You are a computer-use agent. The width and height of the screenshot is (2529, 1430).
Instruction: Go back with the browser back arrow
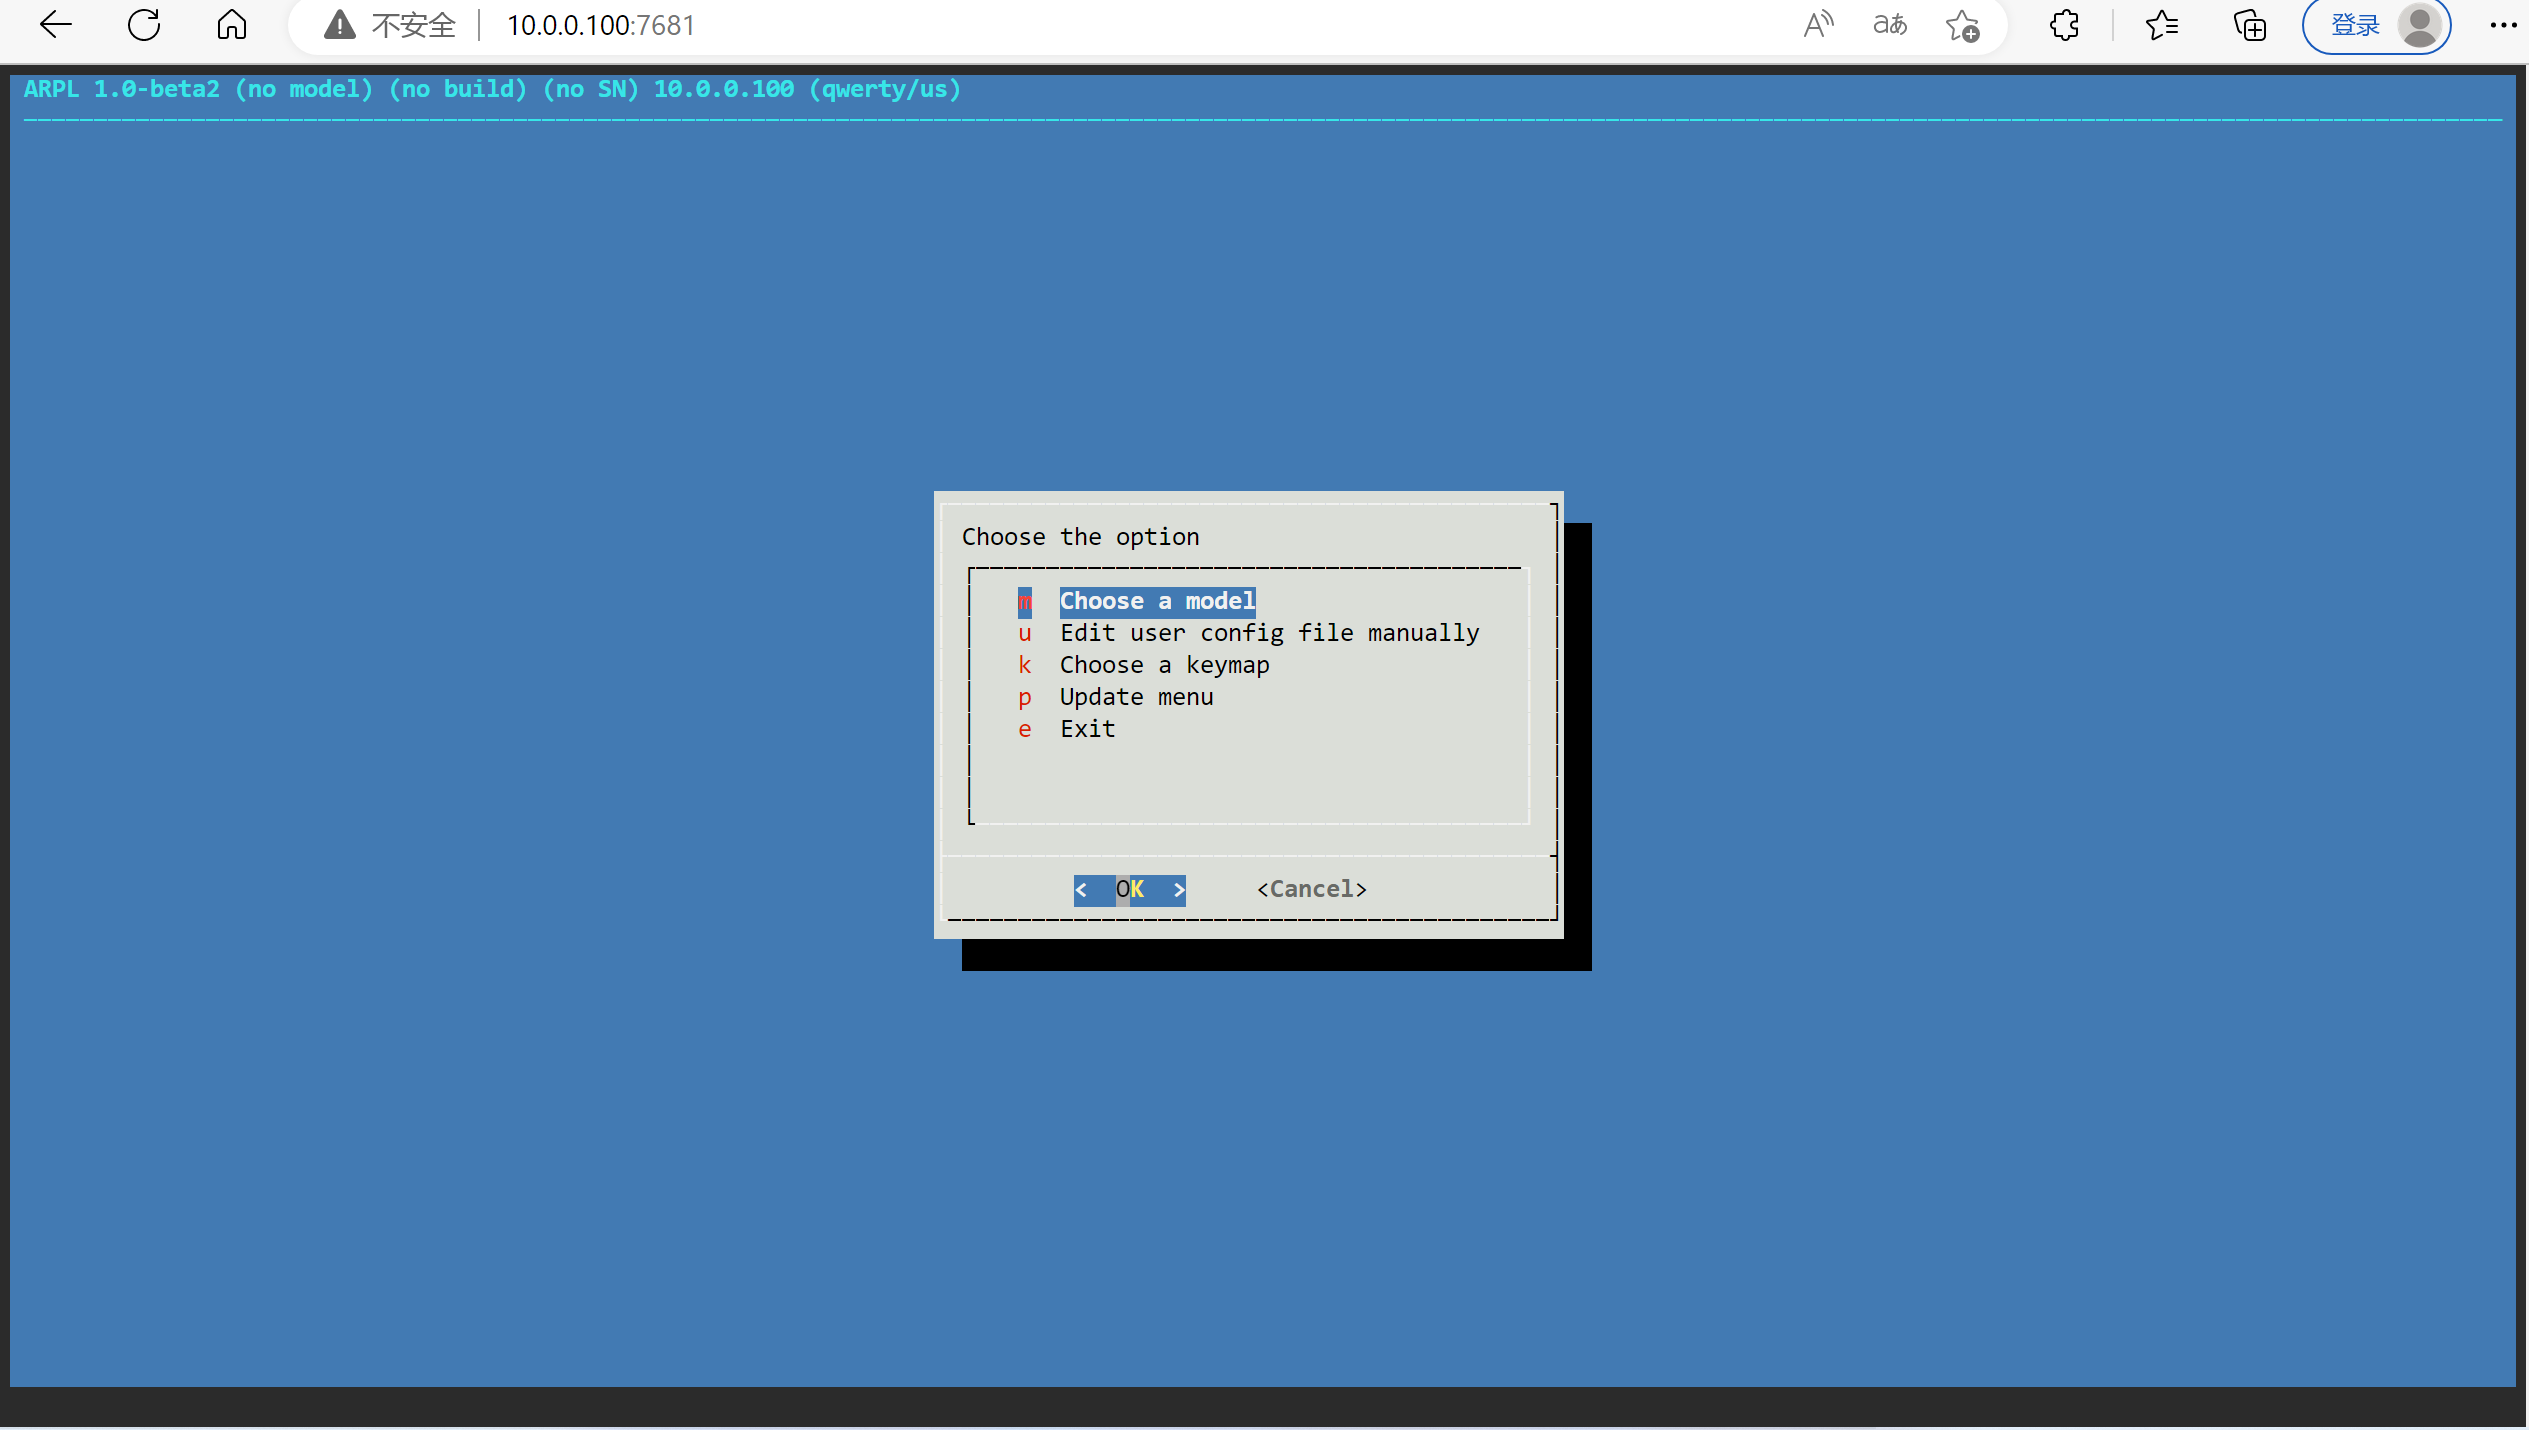tap(56, 25)
